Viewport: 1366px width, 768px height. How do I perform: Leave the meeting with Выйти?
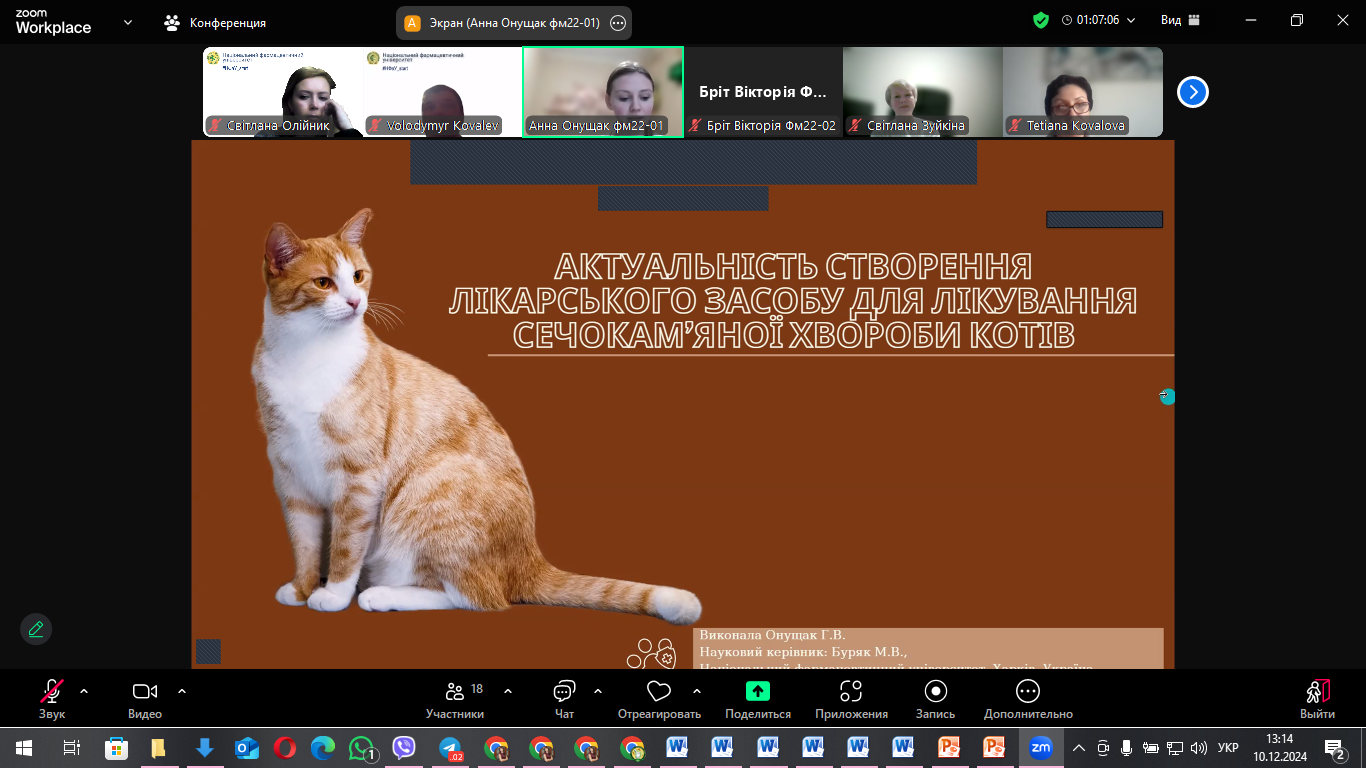tap(1317, 698)
